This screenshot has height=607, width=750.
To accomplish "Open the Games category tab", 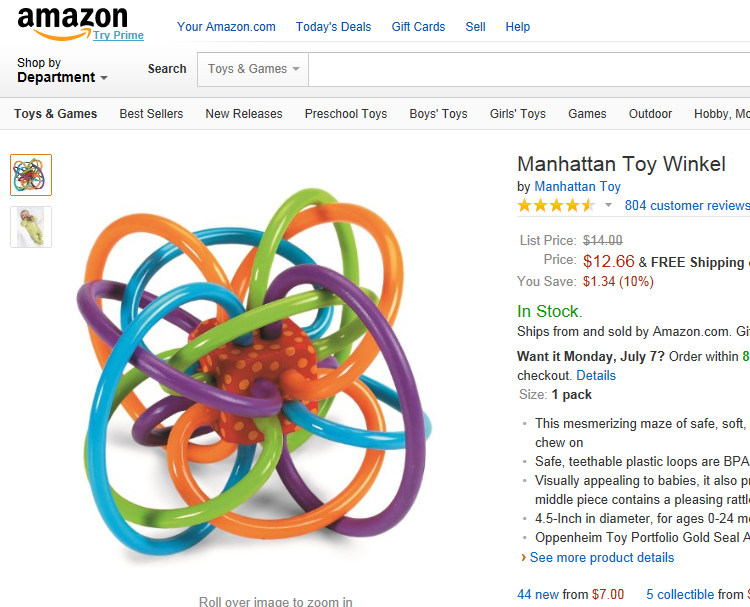I will (x=587, y=114).
